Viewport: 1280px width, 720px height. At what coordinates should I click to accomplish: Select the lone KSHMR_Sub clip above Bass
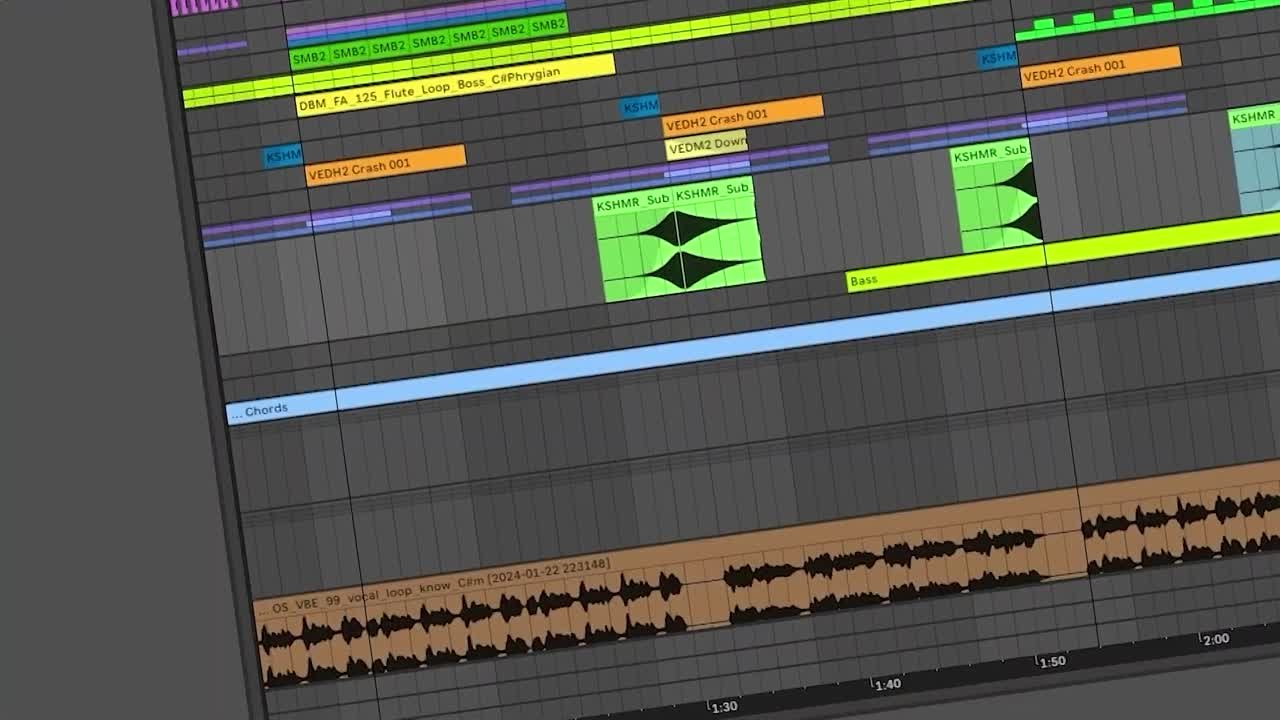(x=995, y=196)
